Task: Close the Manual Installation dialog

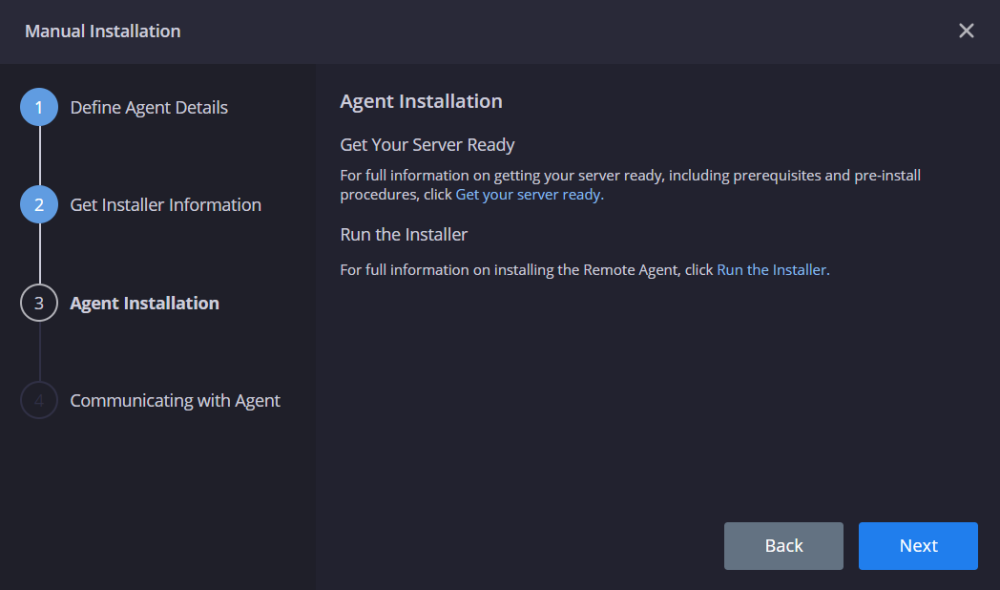Action: tap(966, 30)
